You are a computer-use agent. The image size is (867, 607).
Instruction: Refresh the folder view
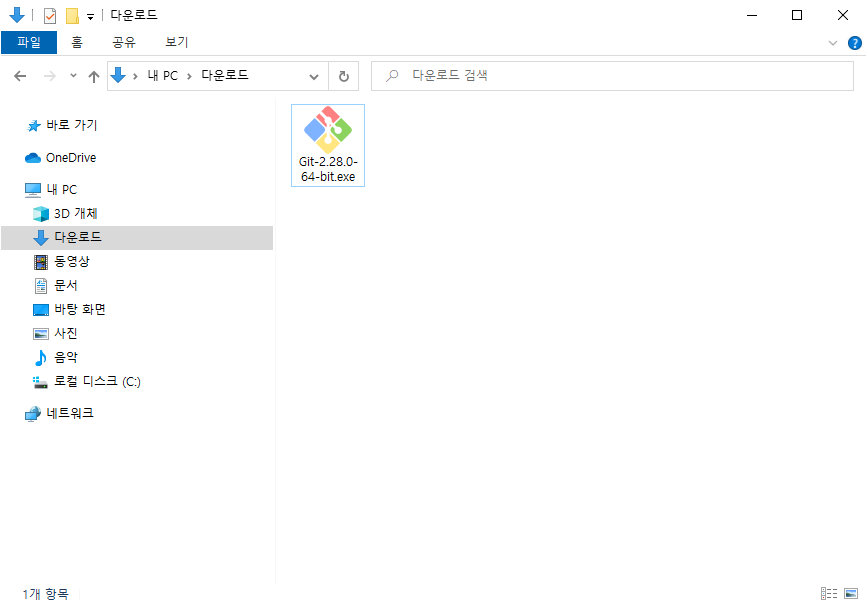343,76
